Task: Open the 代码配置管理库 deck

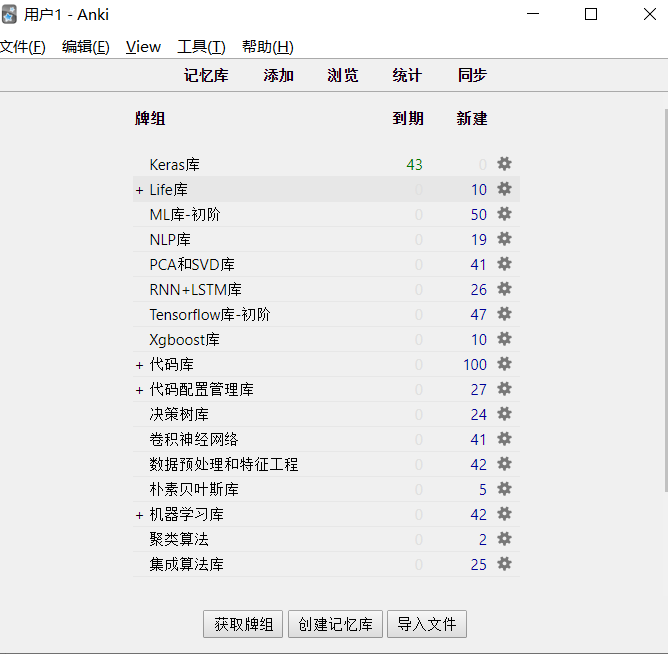Action: click(x=202, y=390)
